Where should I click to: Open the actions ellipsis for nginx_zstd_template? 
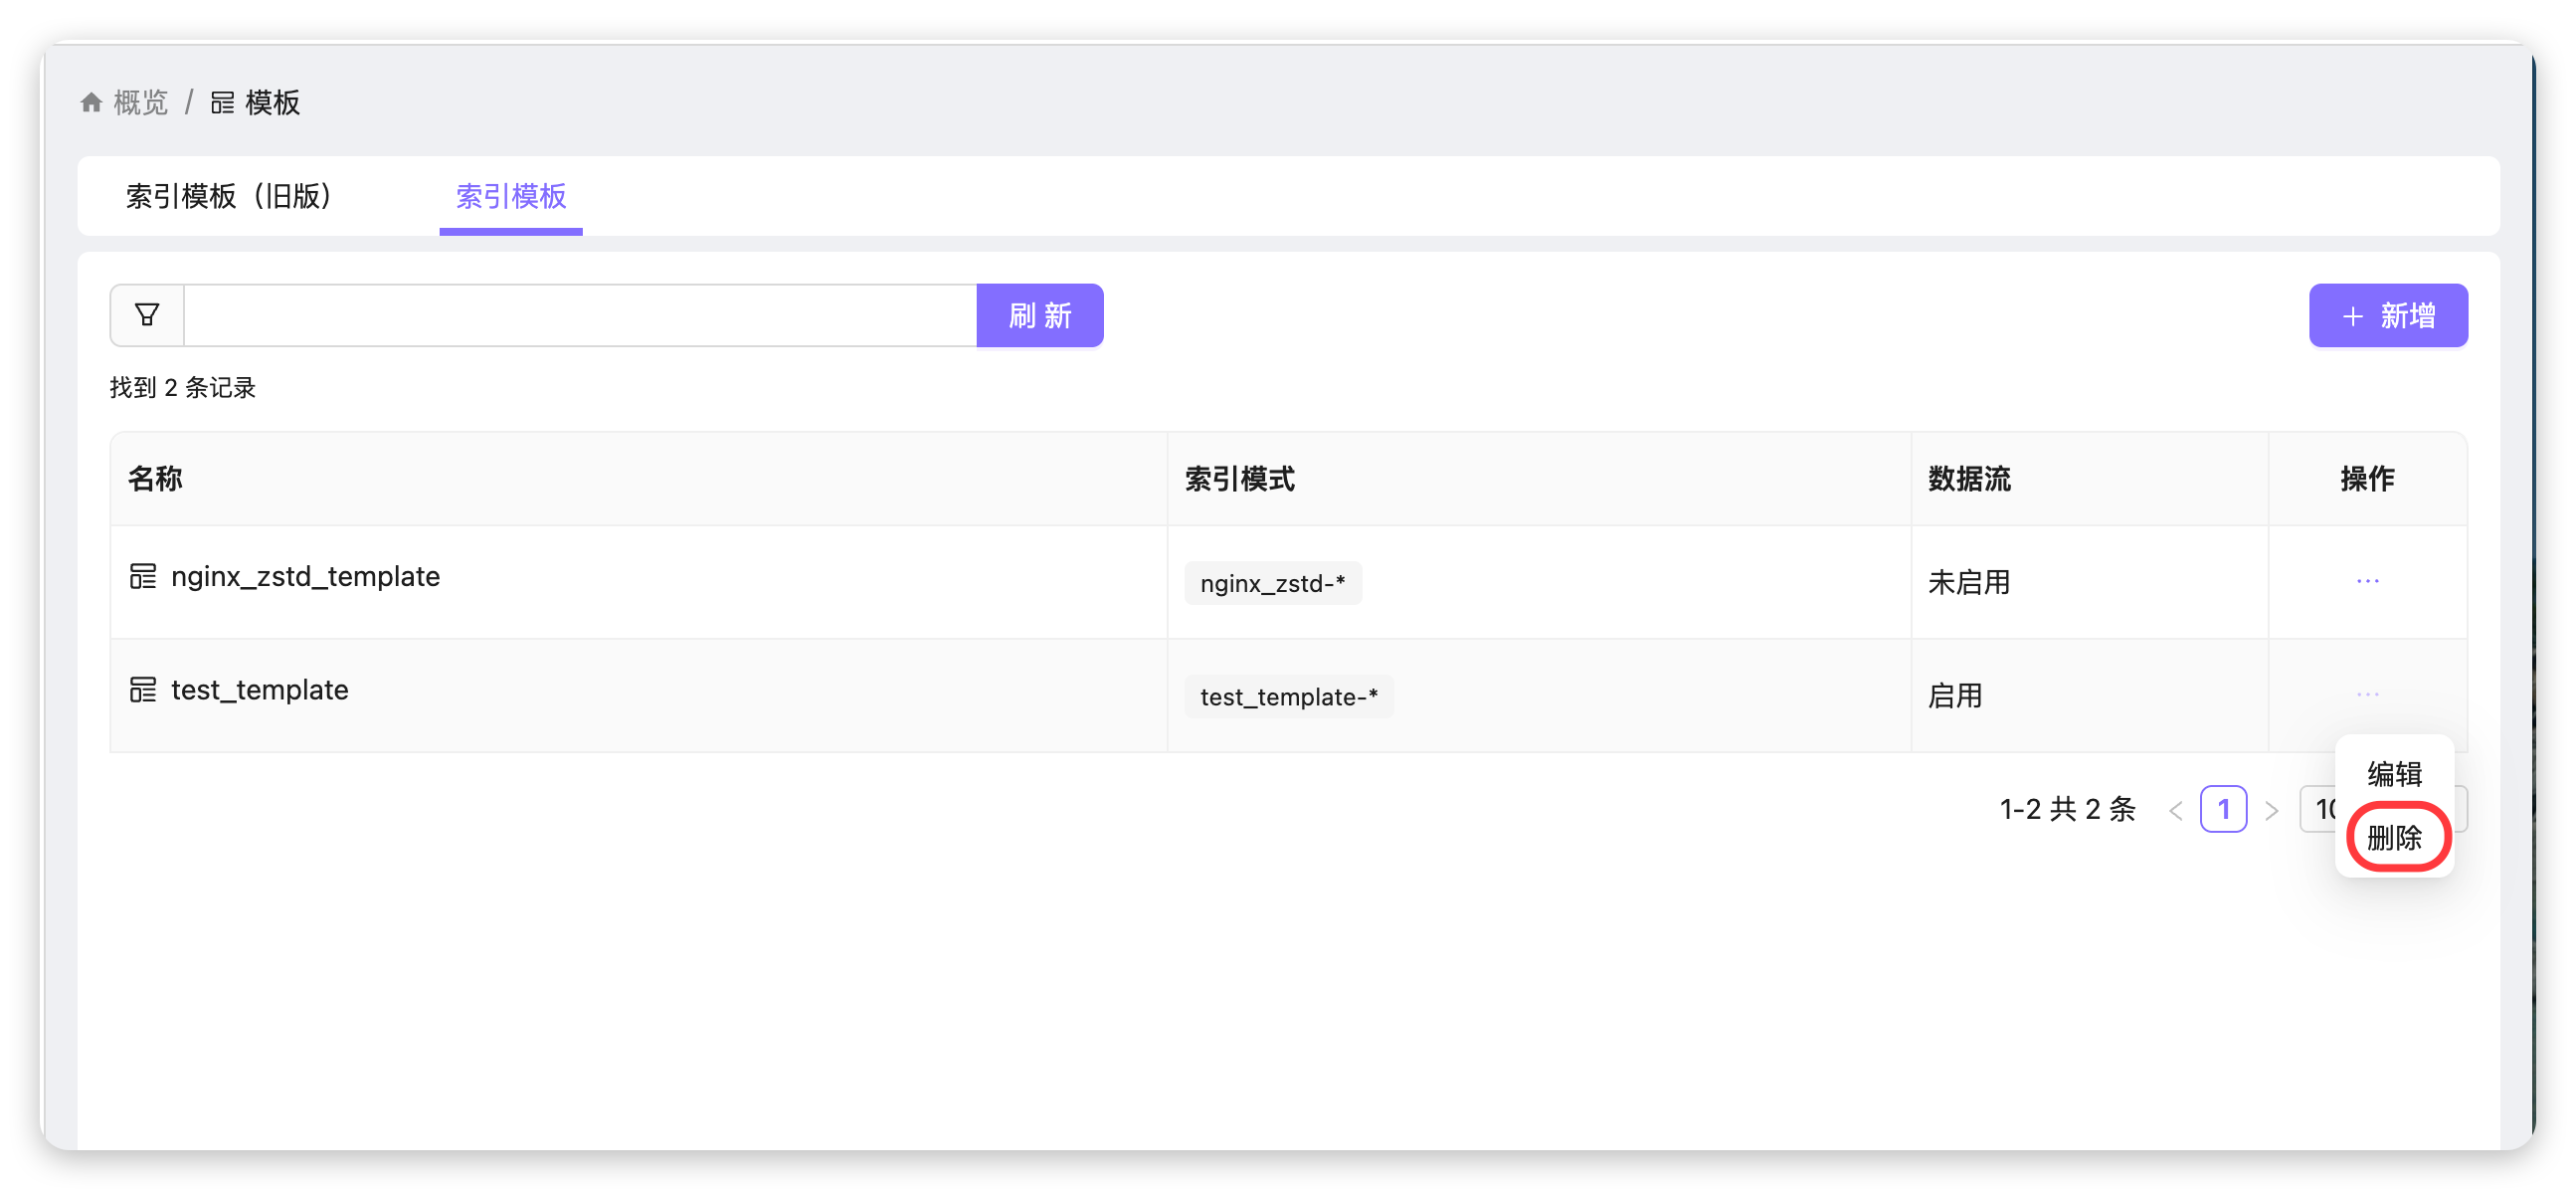coord(2366,581)
